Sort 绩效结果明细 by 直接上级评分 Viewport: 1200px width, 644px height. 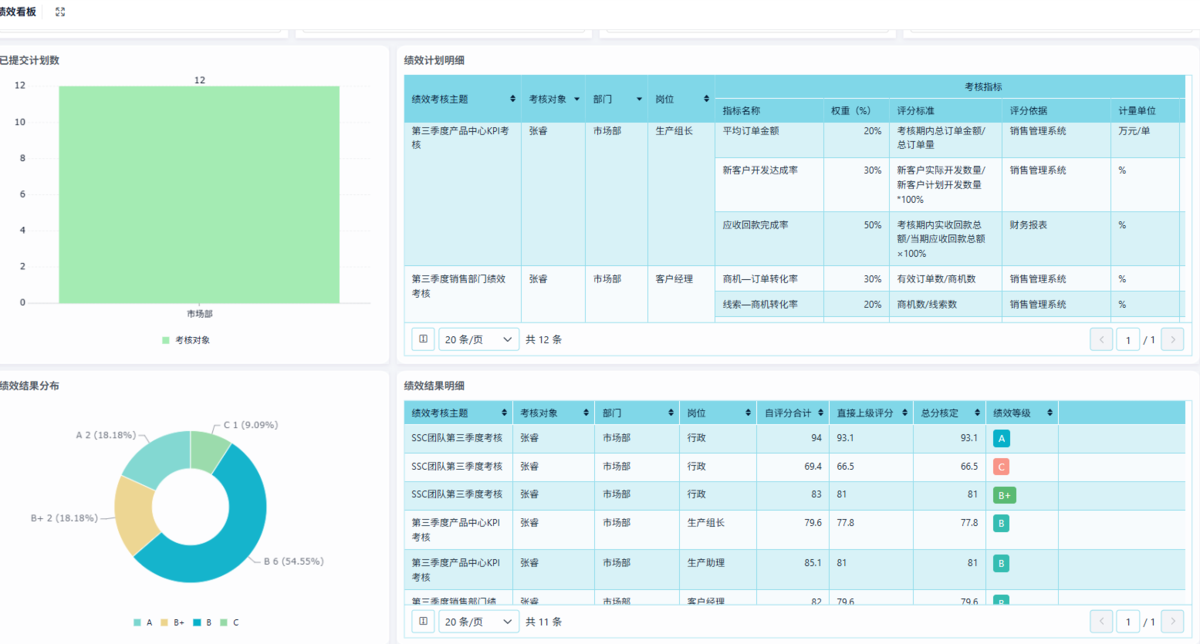point(904,413)
